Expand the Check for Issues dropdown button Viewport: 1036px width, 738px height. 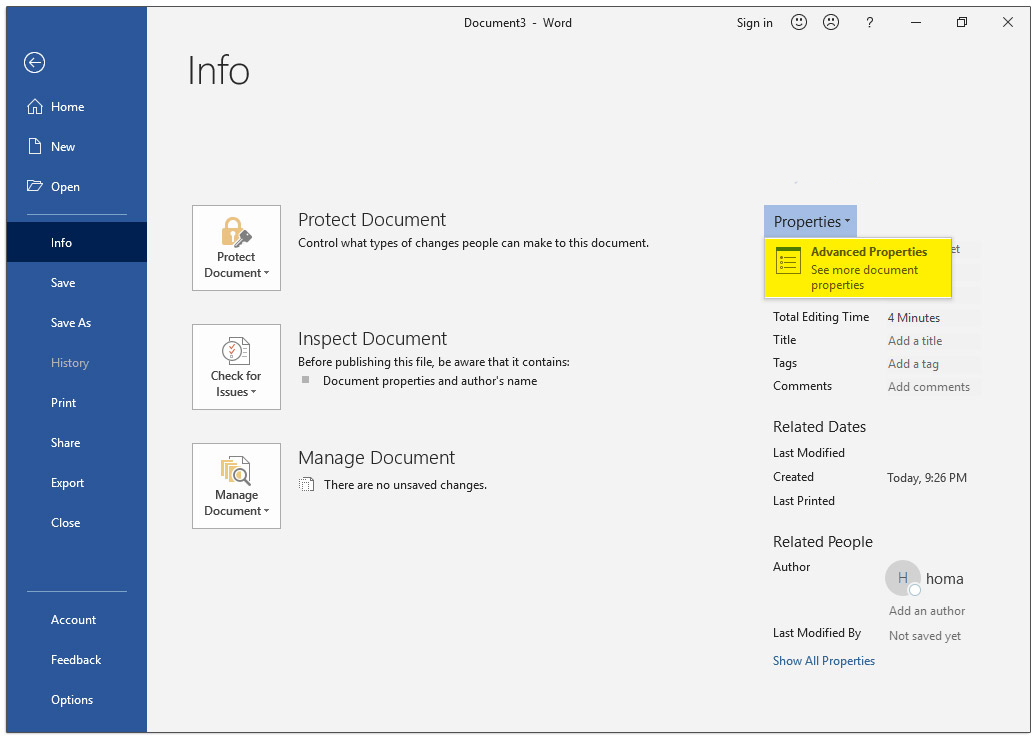[x=237, y=367]
